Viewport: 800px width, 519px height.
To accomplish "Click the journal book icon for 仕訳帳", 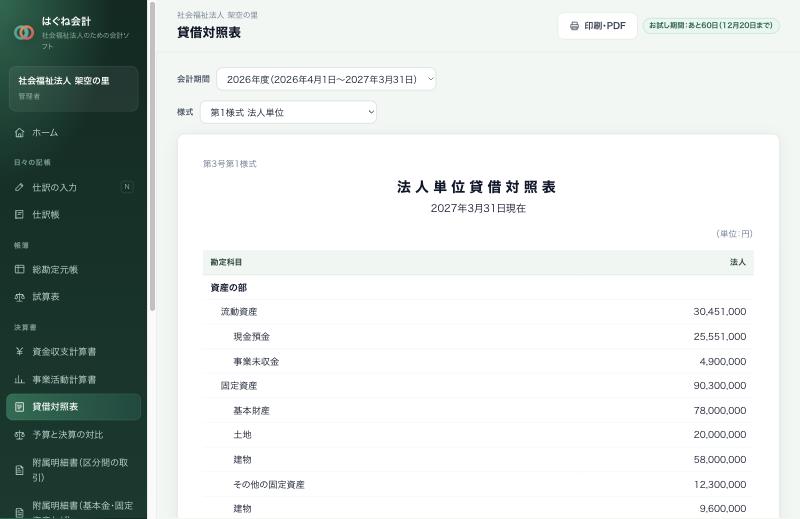I will 19,214.
